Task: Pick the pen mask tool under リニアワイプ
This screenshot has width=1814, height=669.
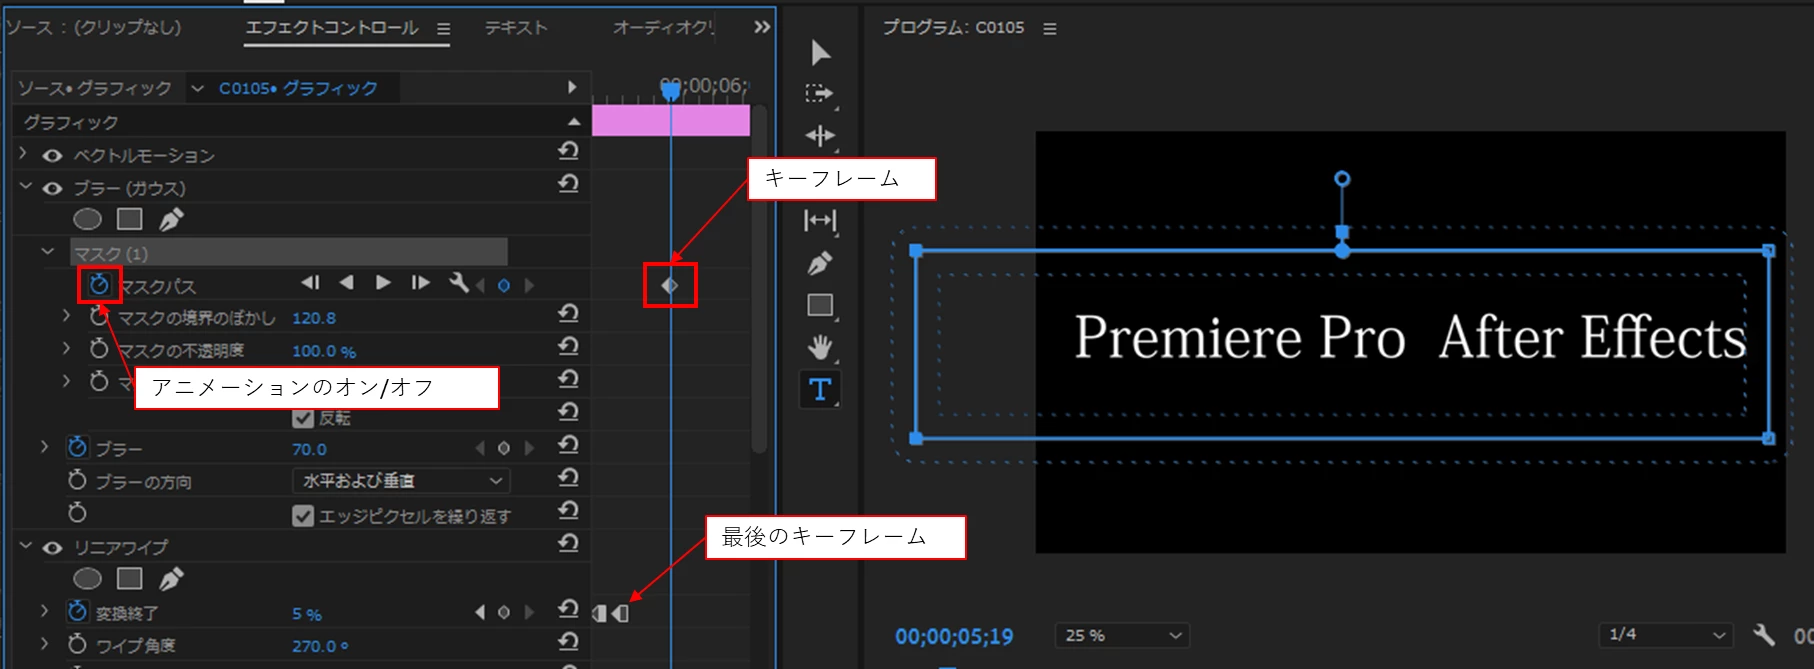Action: (x=171, y=579)
